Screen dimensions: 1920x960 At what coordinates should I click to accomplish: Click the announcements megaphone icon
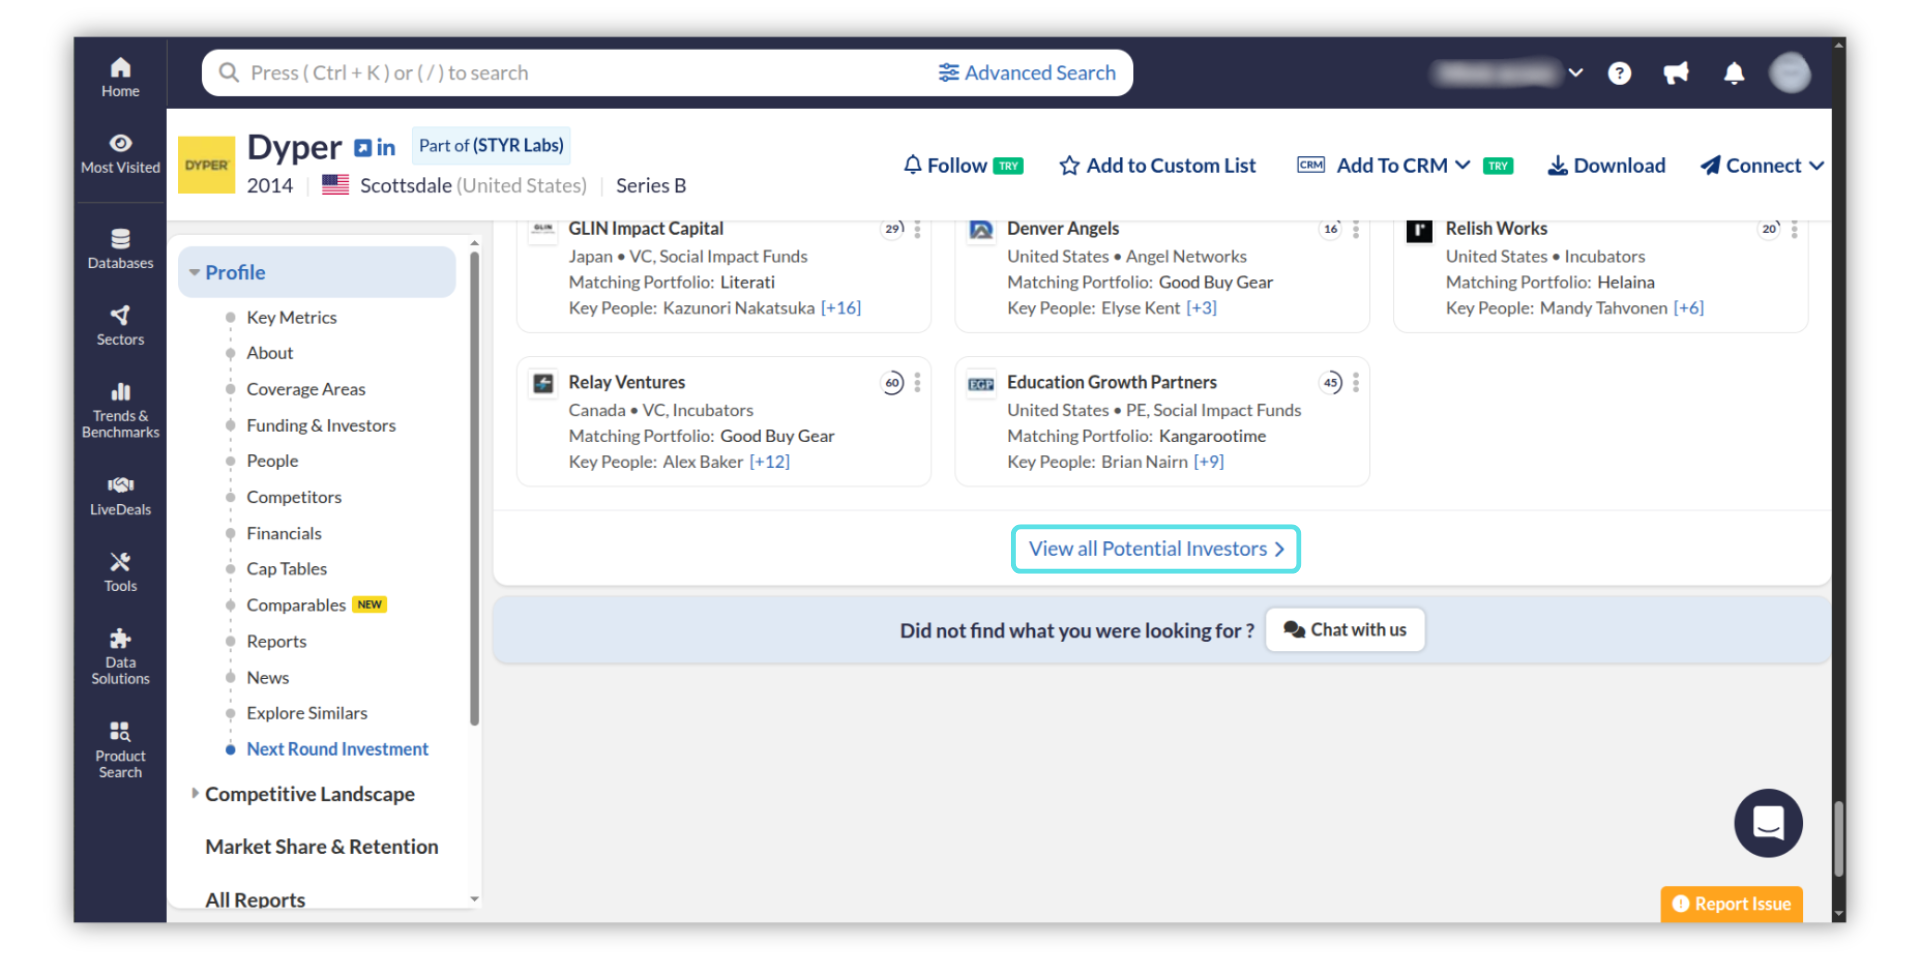1676,73
